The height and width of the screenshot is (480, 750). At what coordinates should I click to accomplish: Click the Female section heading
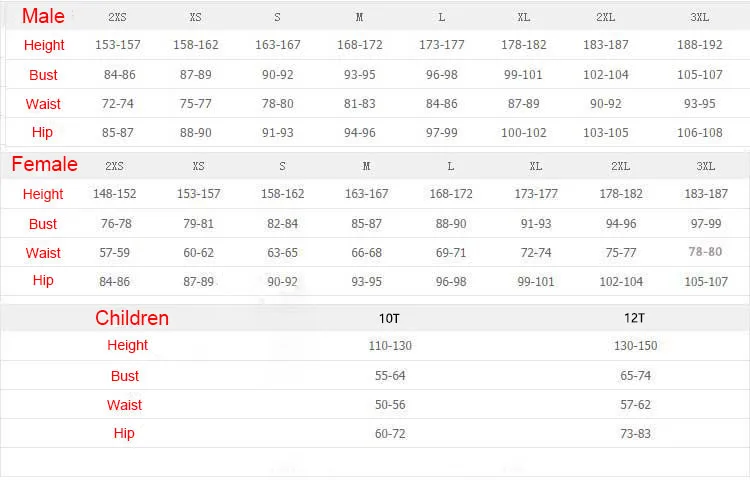[x=44, y=164]
